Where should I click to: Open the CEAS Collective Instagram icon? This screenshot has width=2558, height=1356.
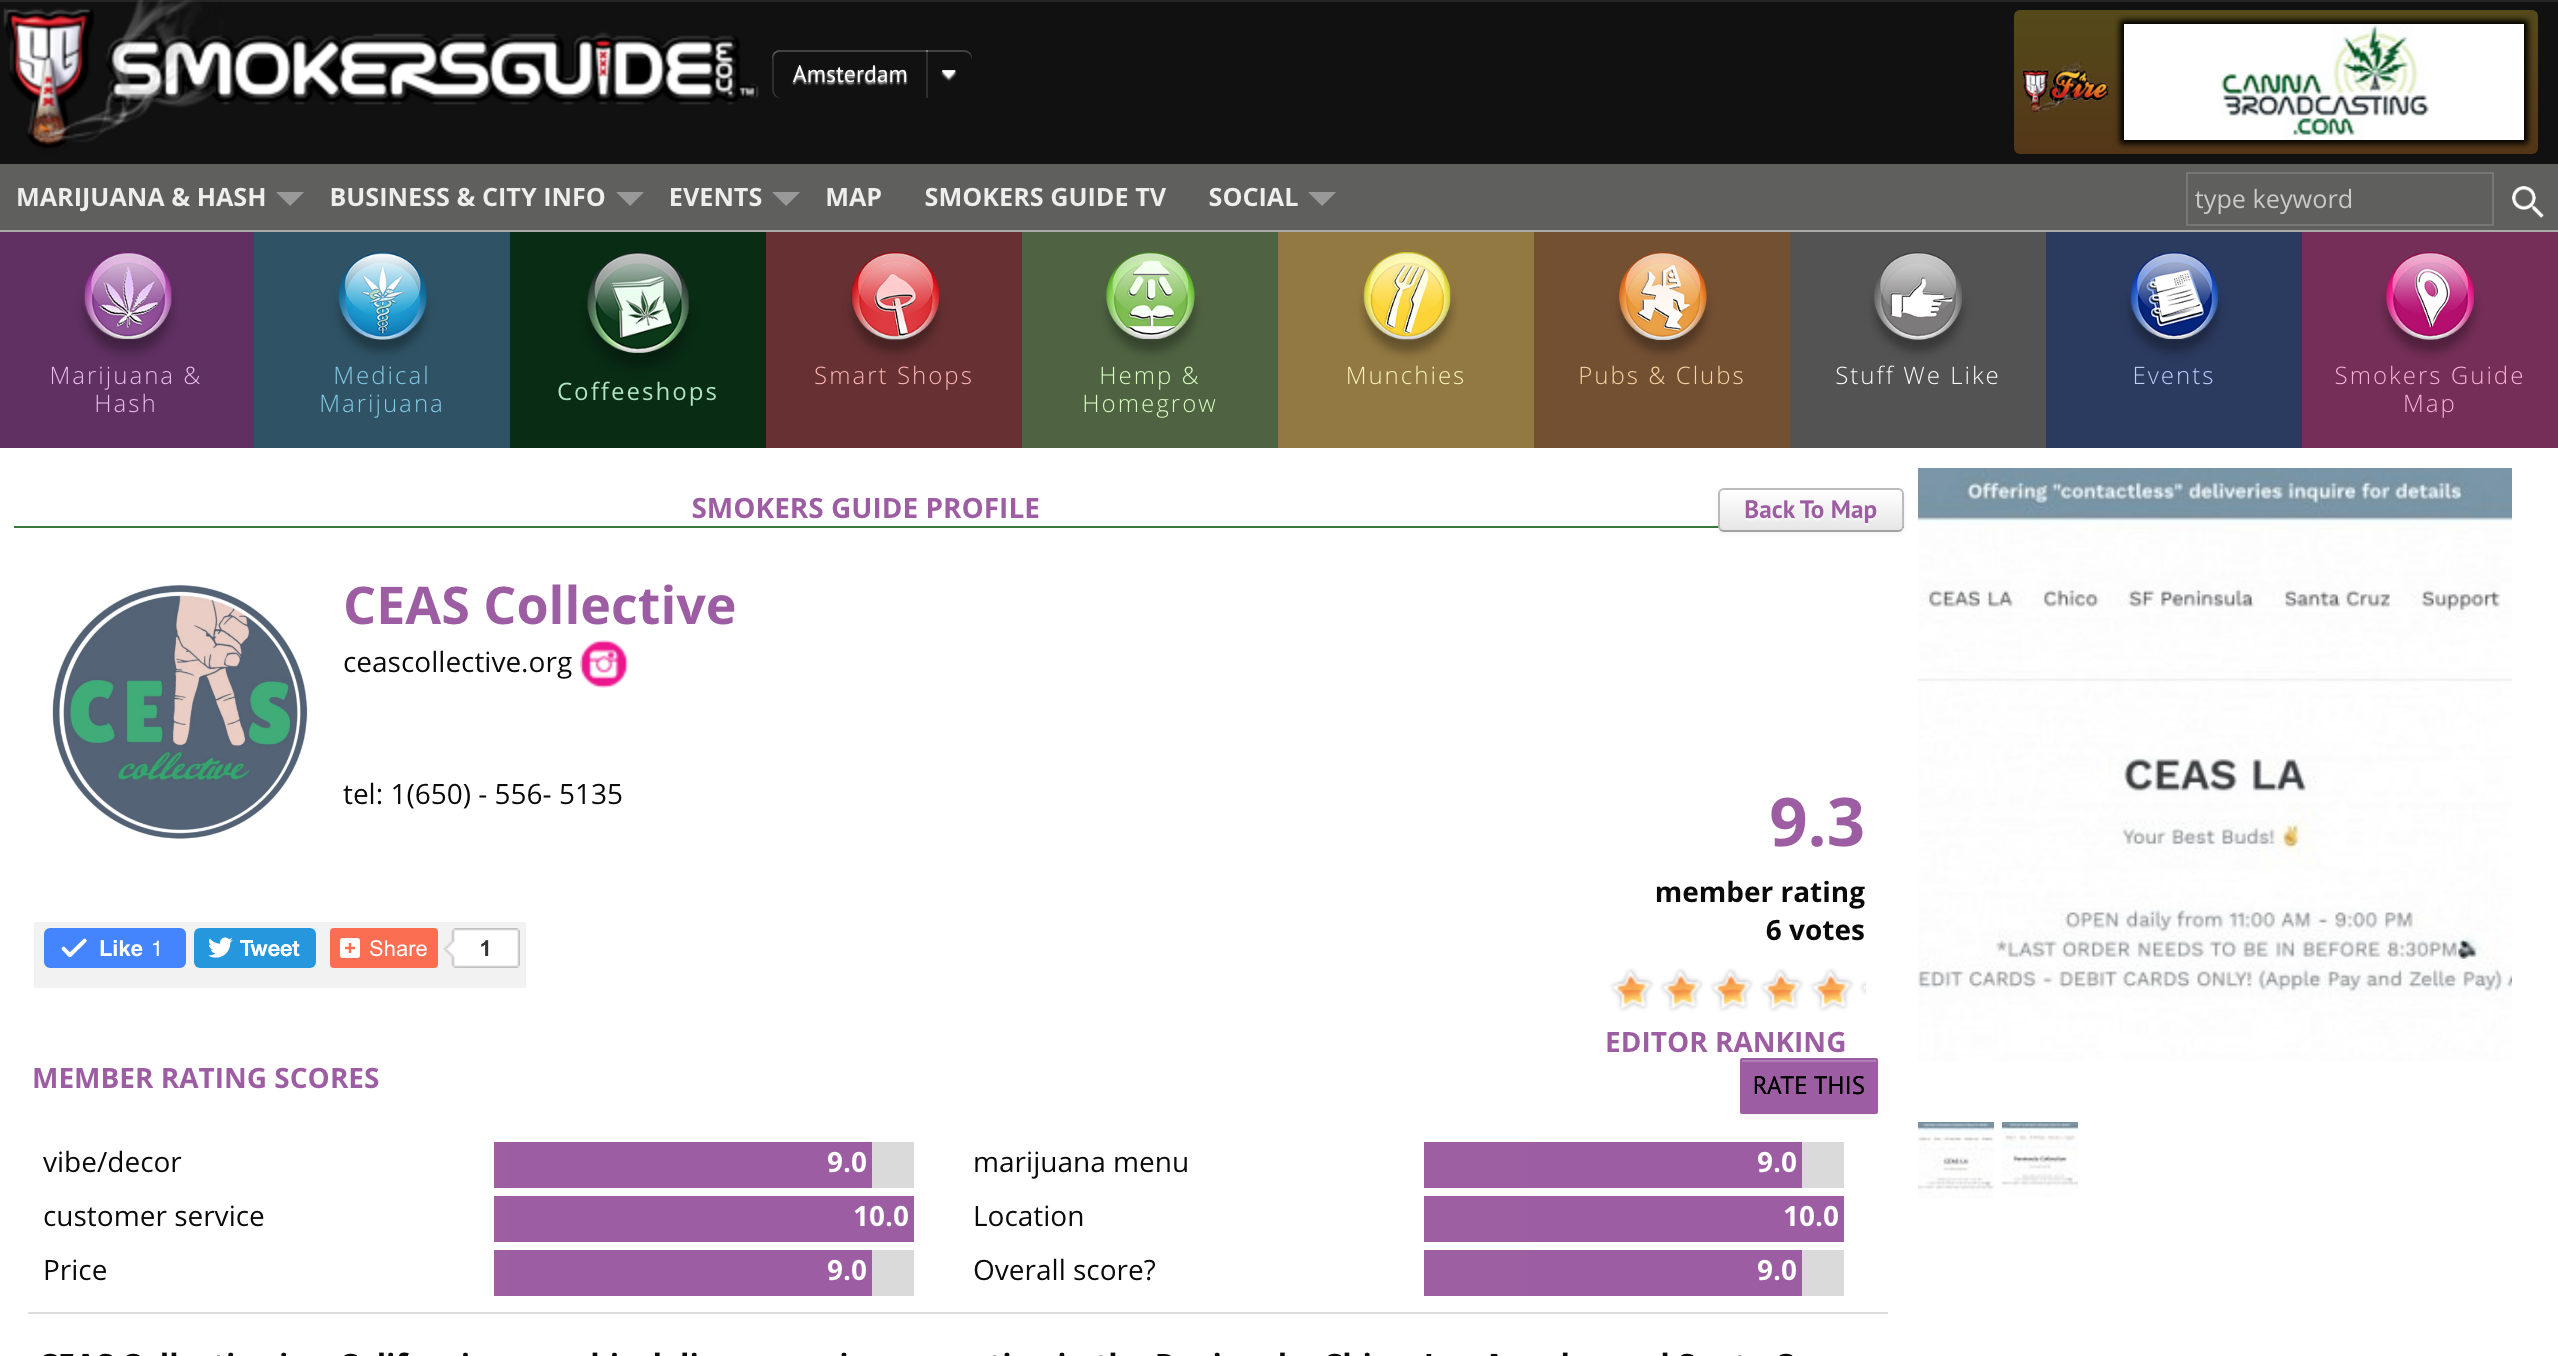pyautogui.click(x=604, y=664)
